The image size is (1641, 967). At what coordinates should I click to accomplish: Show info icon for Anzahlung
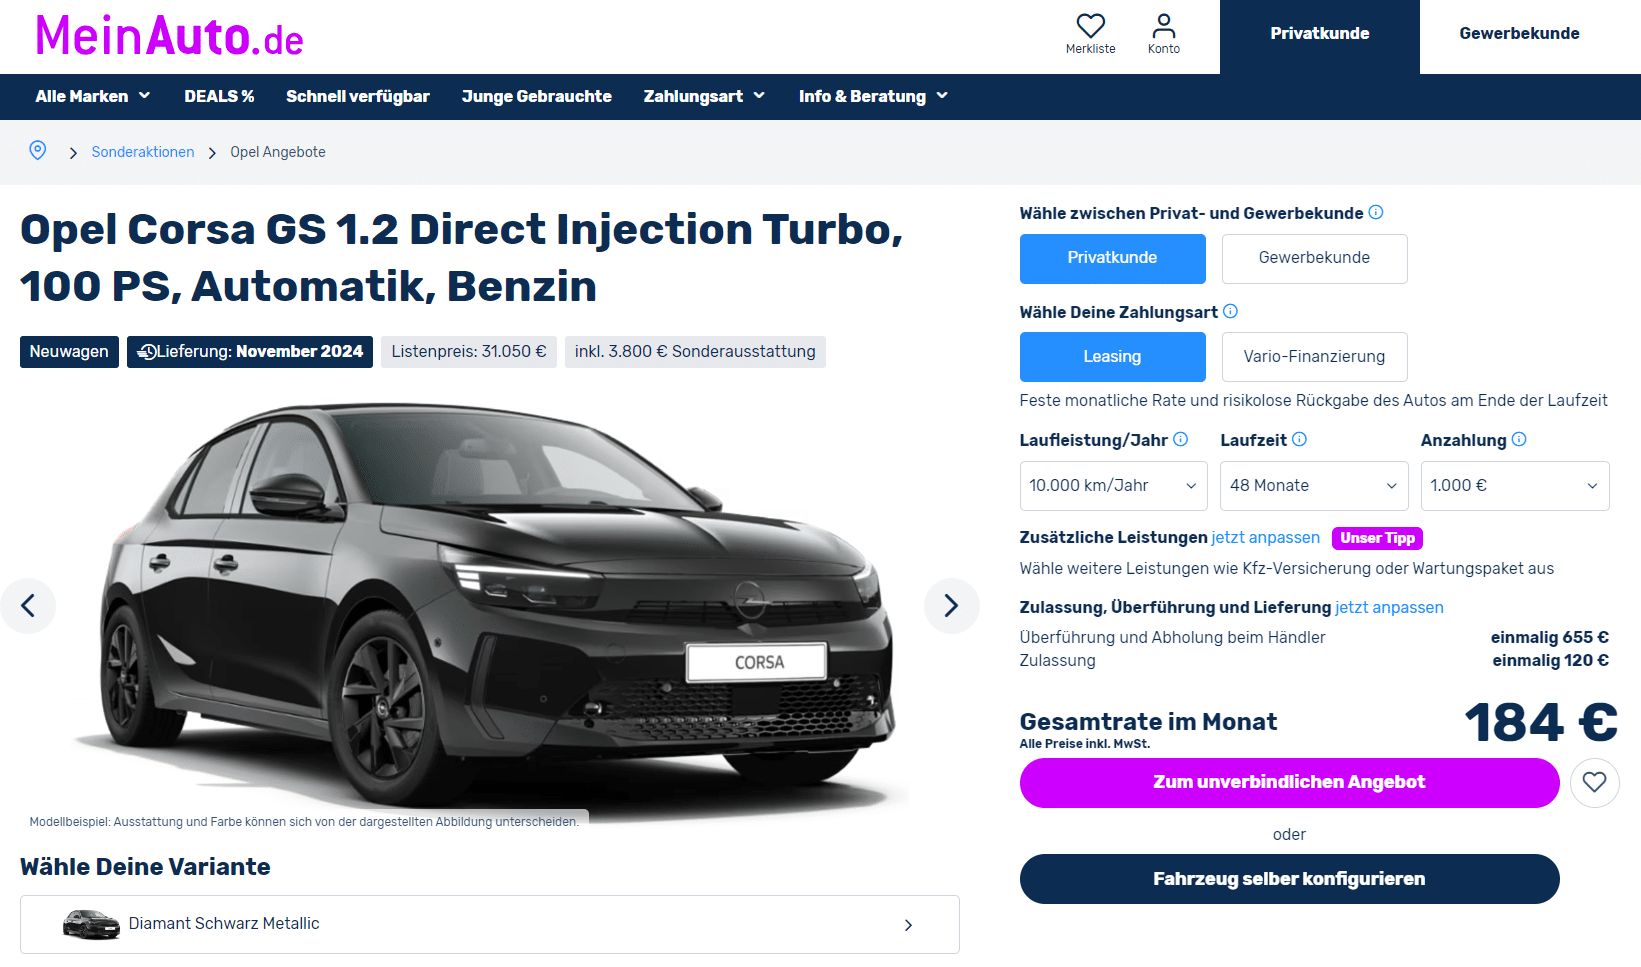(1519, 439)
